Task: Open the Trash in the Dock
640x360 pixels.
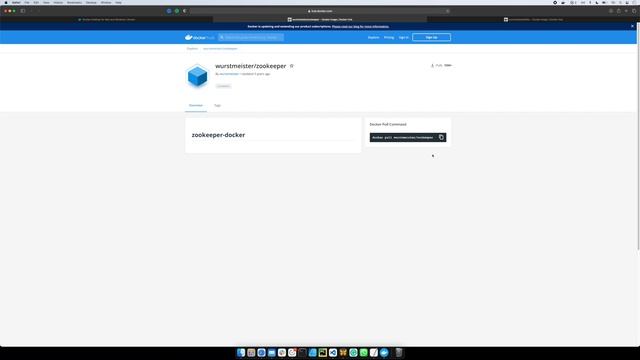Action: [399, 353]
